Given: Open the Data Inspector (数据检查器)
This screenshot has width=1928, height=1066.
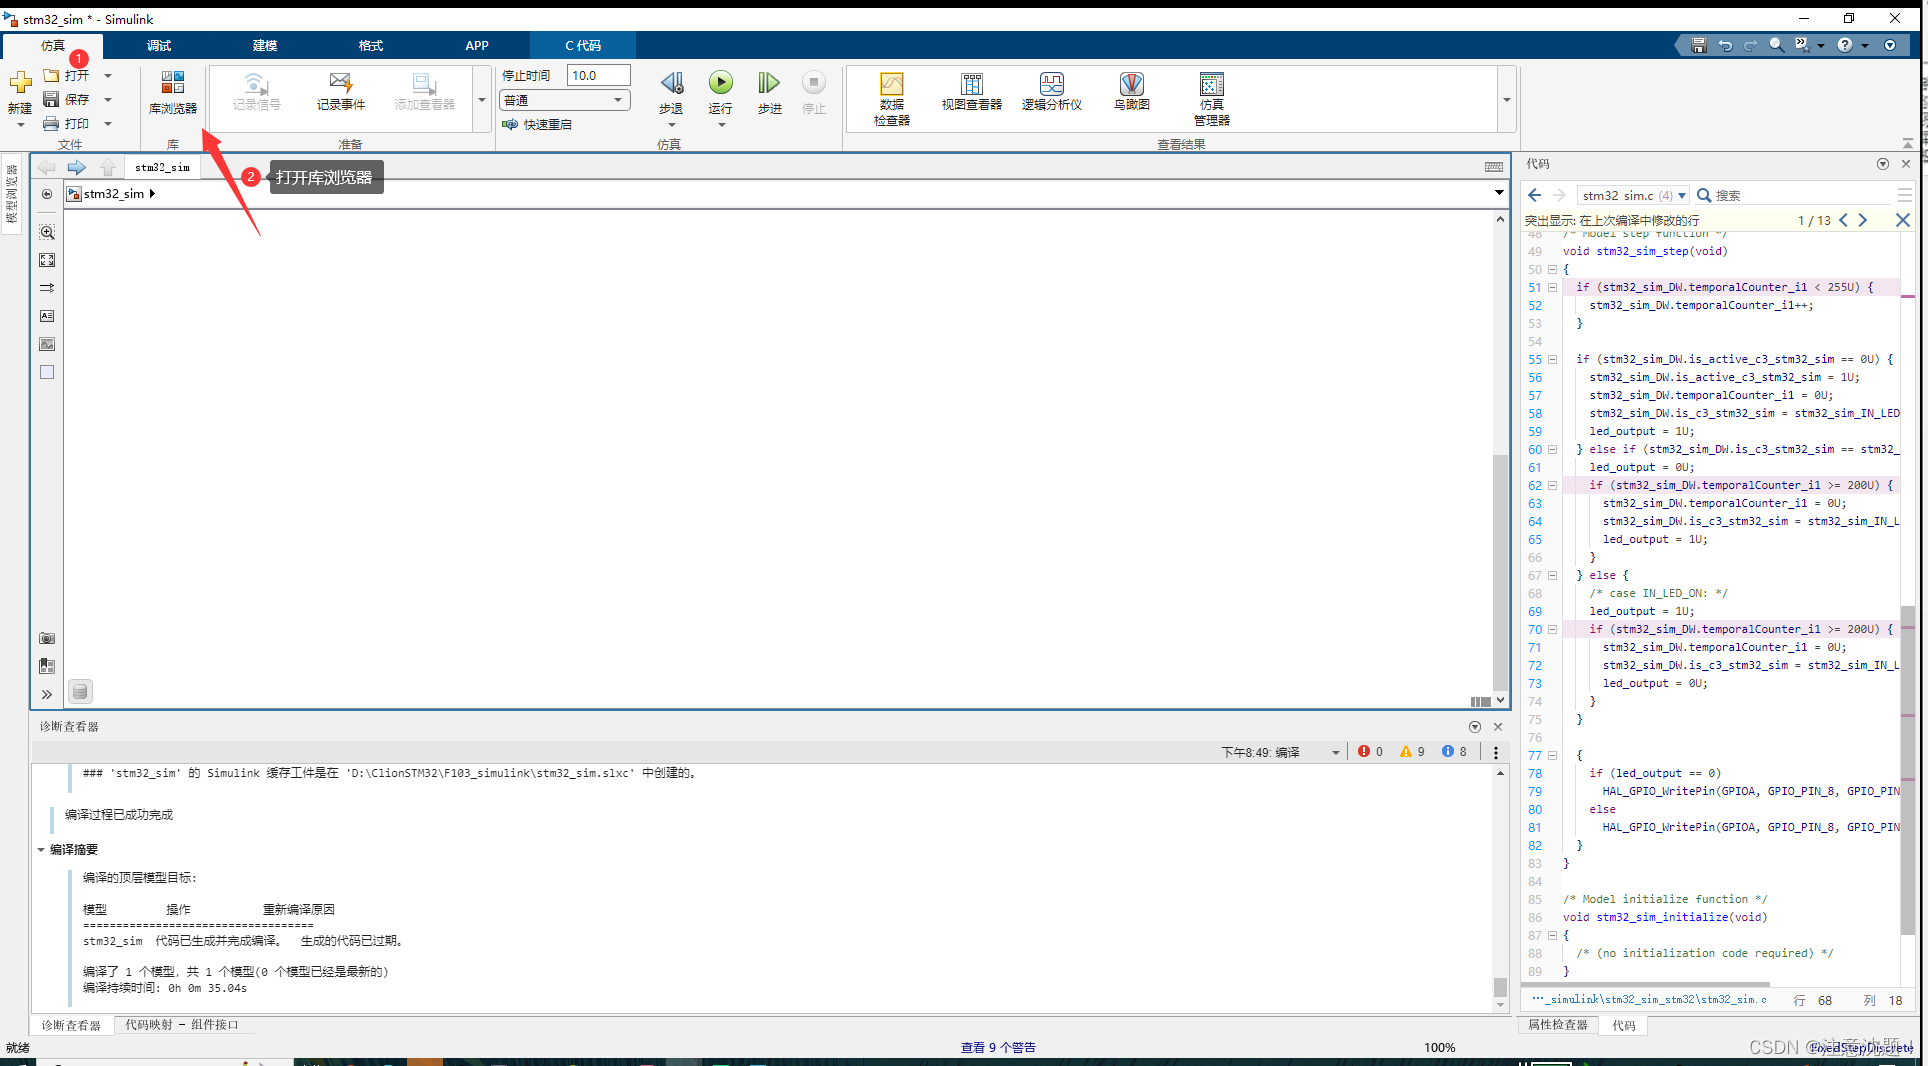Looking at the screenshot, I should [891, 98].
